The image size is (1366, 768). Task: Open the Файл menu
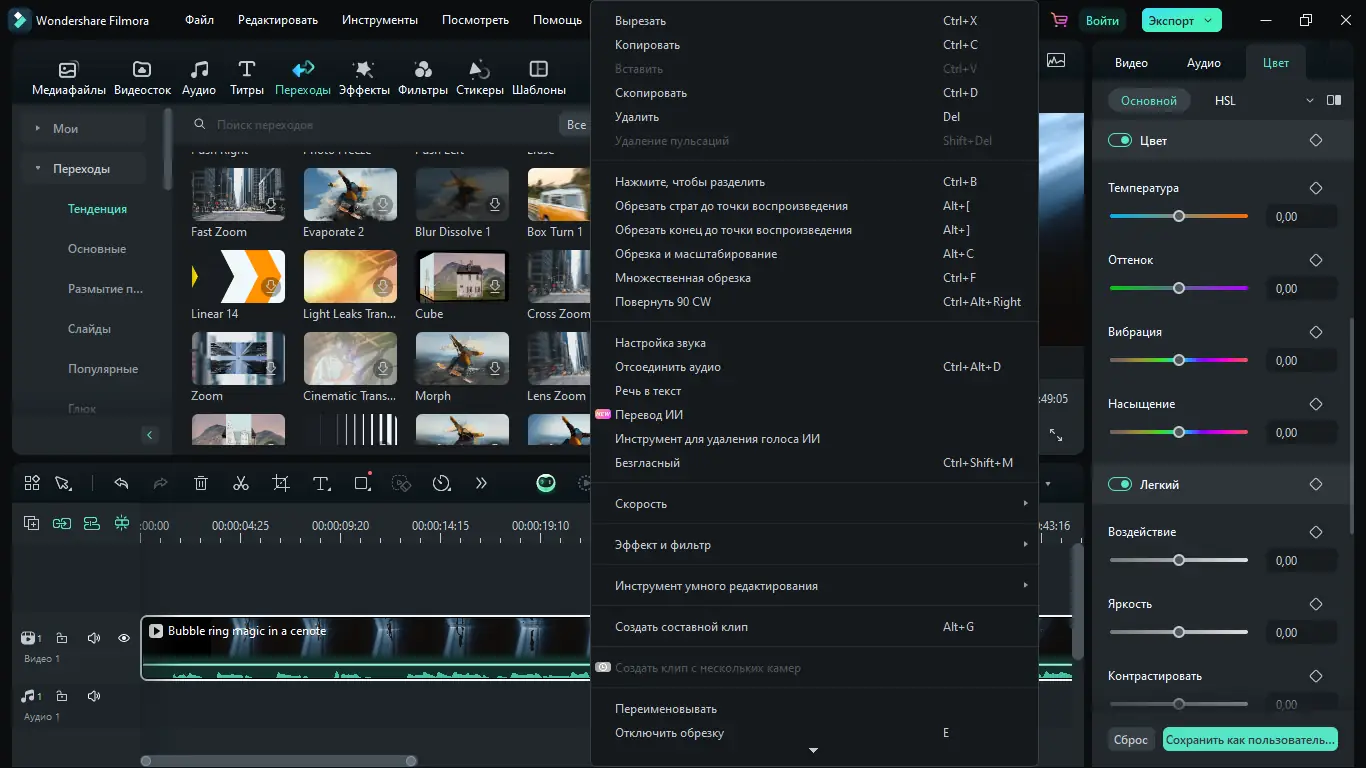pyautogui.click(x=199, y=20)
